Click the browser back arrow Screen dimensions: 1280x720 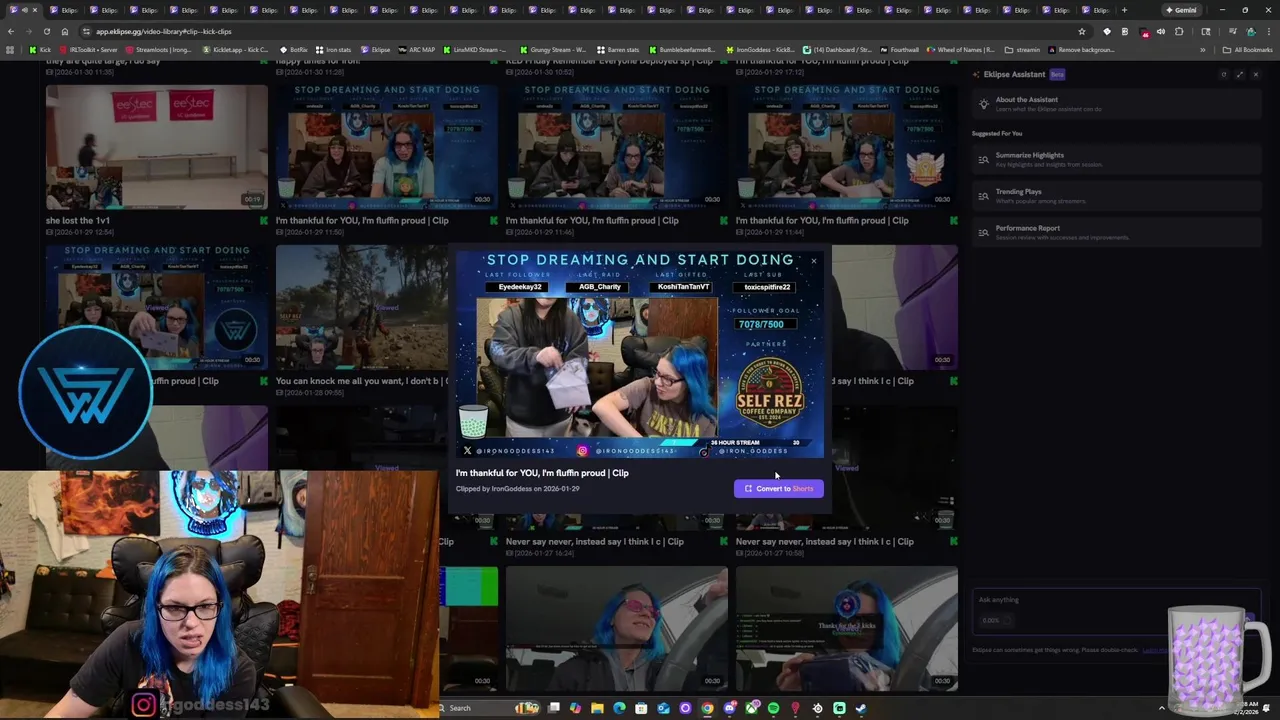click(11, 31)
